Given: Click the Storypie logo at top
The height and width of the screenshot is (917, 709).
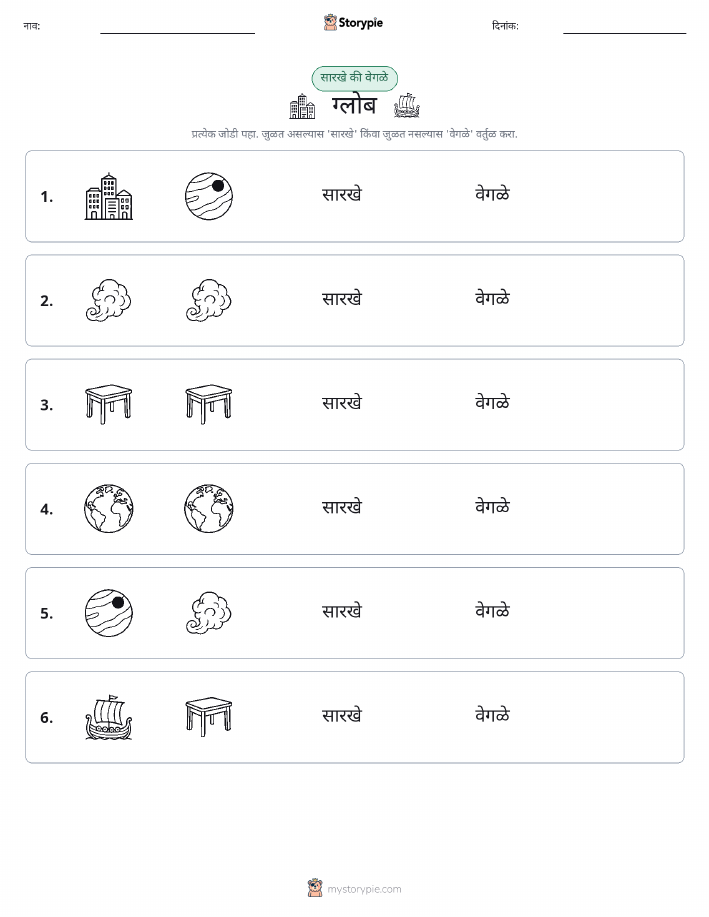Looking at the screenshot, I should [x=353, y=23].
